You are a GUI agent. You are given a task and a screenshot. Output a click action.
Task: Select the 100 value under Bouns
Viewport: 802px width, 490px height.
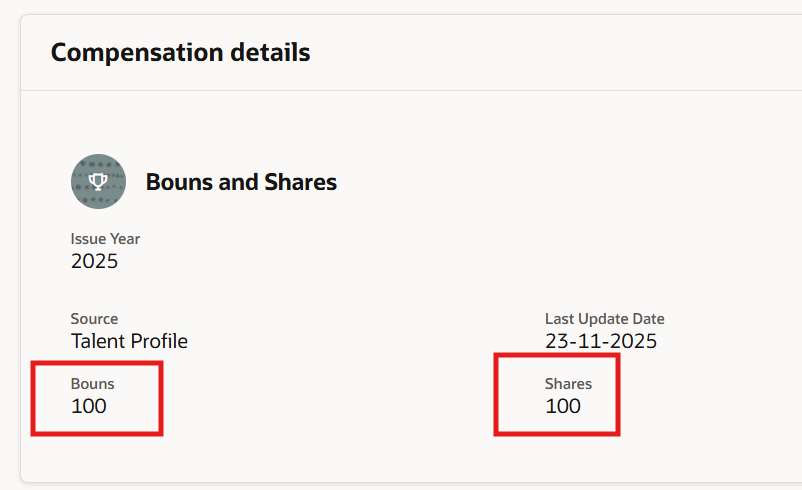88,406
